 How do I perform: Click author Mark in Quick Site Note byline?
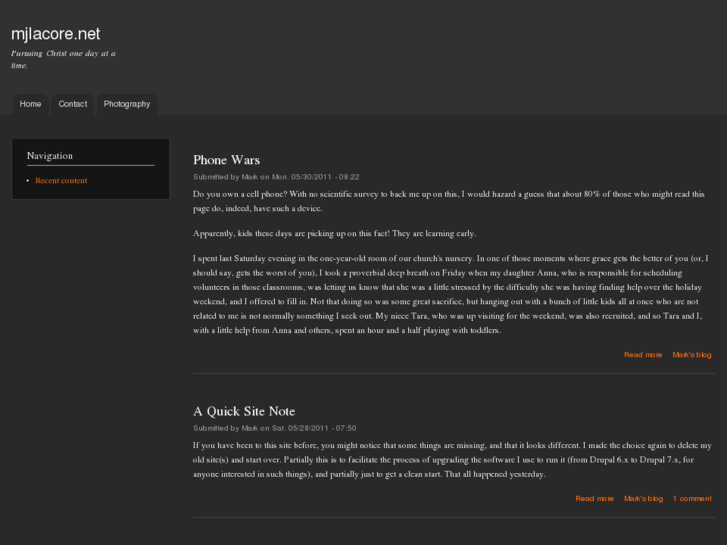[x=250, y=428]
